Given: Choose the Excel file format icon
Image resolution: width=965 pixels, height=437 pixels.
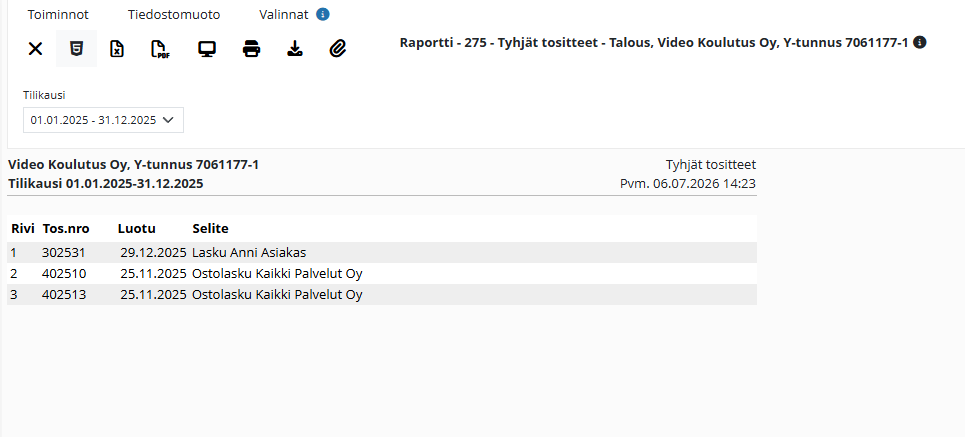Looking at the screenshot, I should [x=117, y=49].
